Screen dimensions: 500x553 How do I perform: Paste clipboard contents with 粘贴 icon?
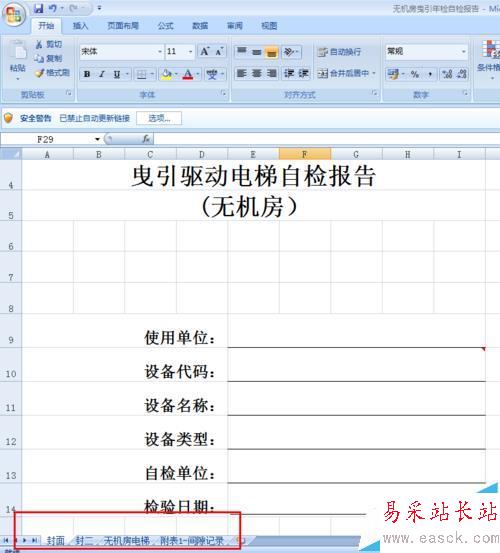(18, 51)
